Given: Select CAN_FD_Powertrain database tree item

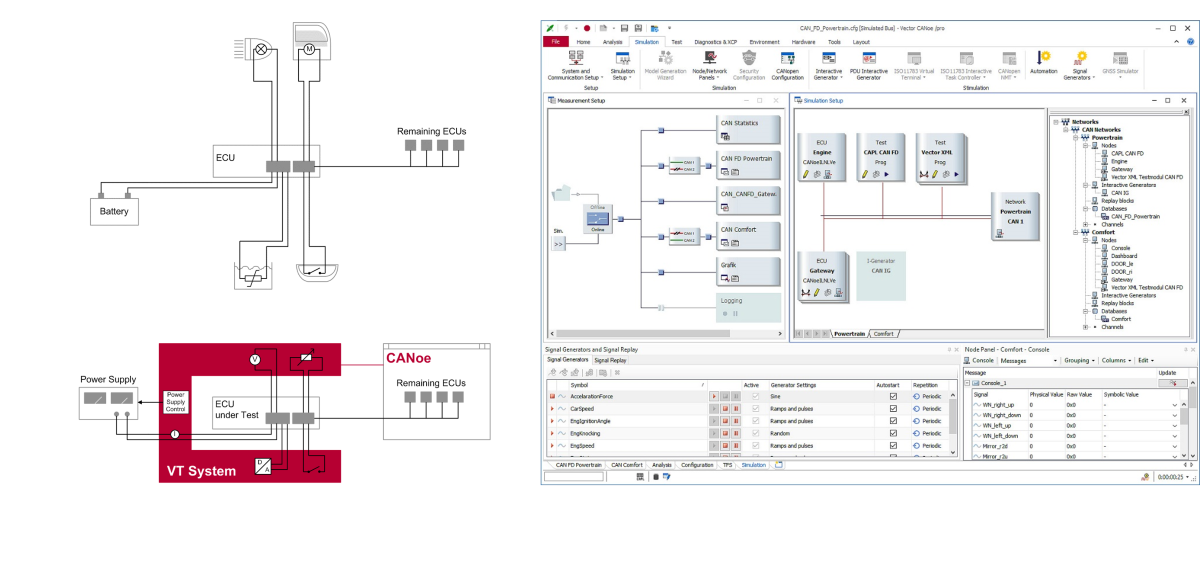Looking at the screenshot, I should point(1135,216).
